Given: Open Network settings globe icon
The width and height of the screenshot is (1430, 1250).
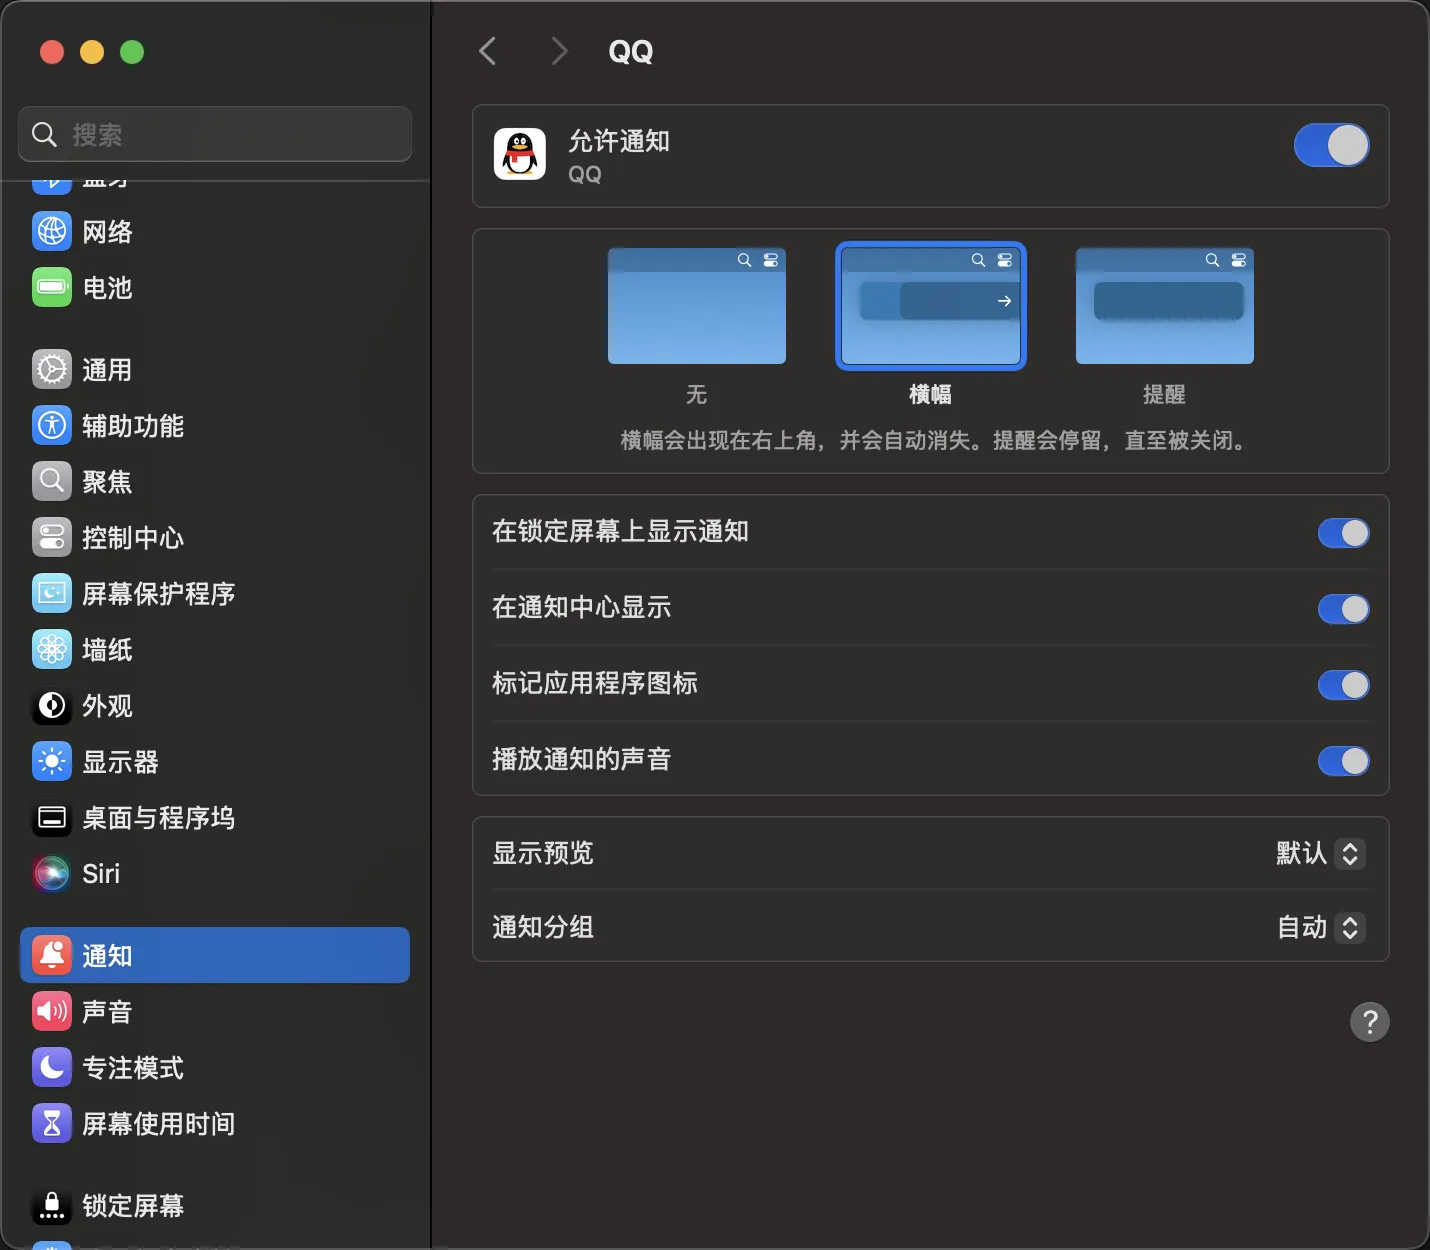Looking at the screenshot, I should (52, 232).
